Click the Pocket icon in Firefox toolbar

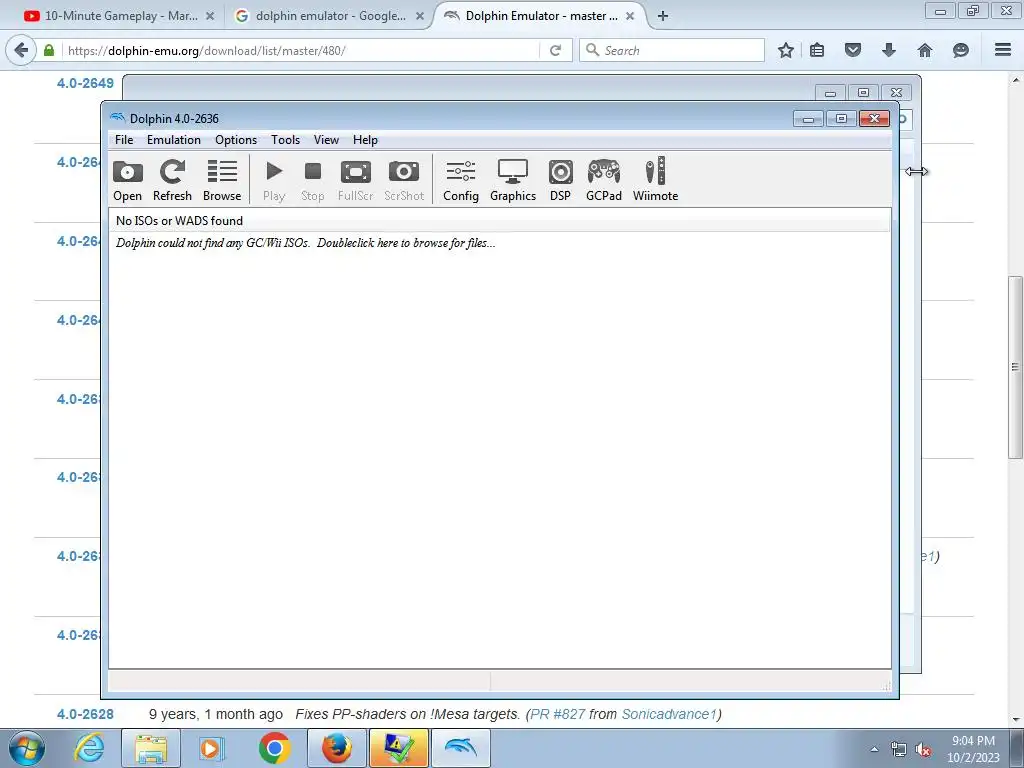click(x=853, y=50)
